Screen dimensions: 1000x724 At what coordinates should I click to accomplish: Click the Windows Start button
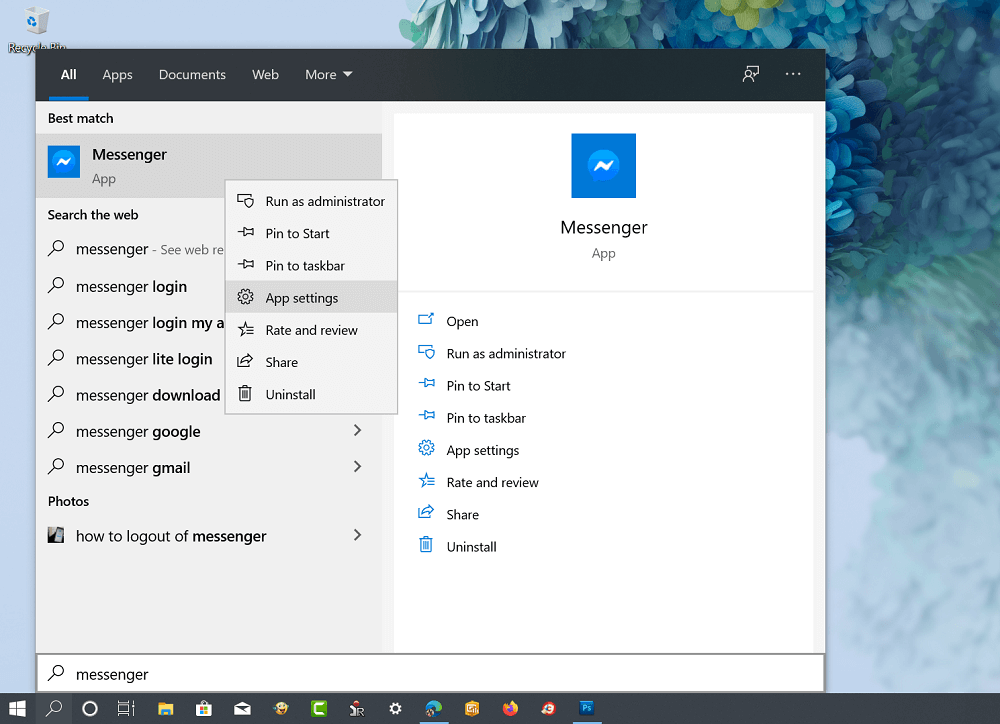tap(17, 708)
